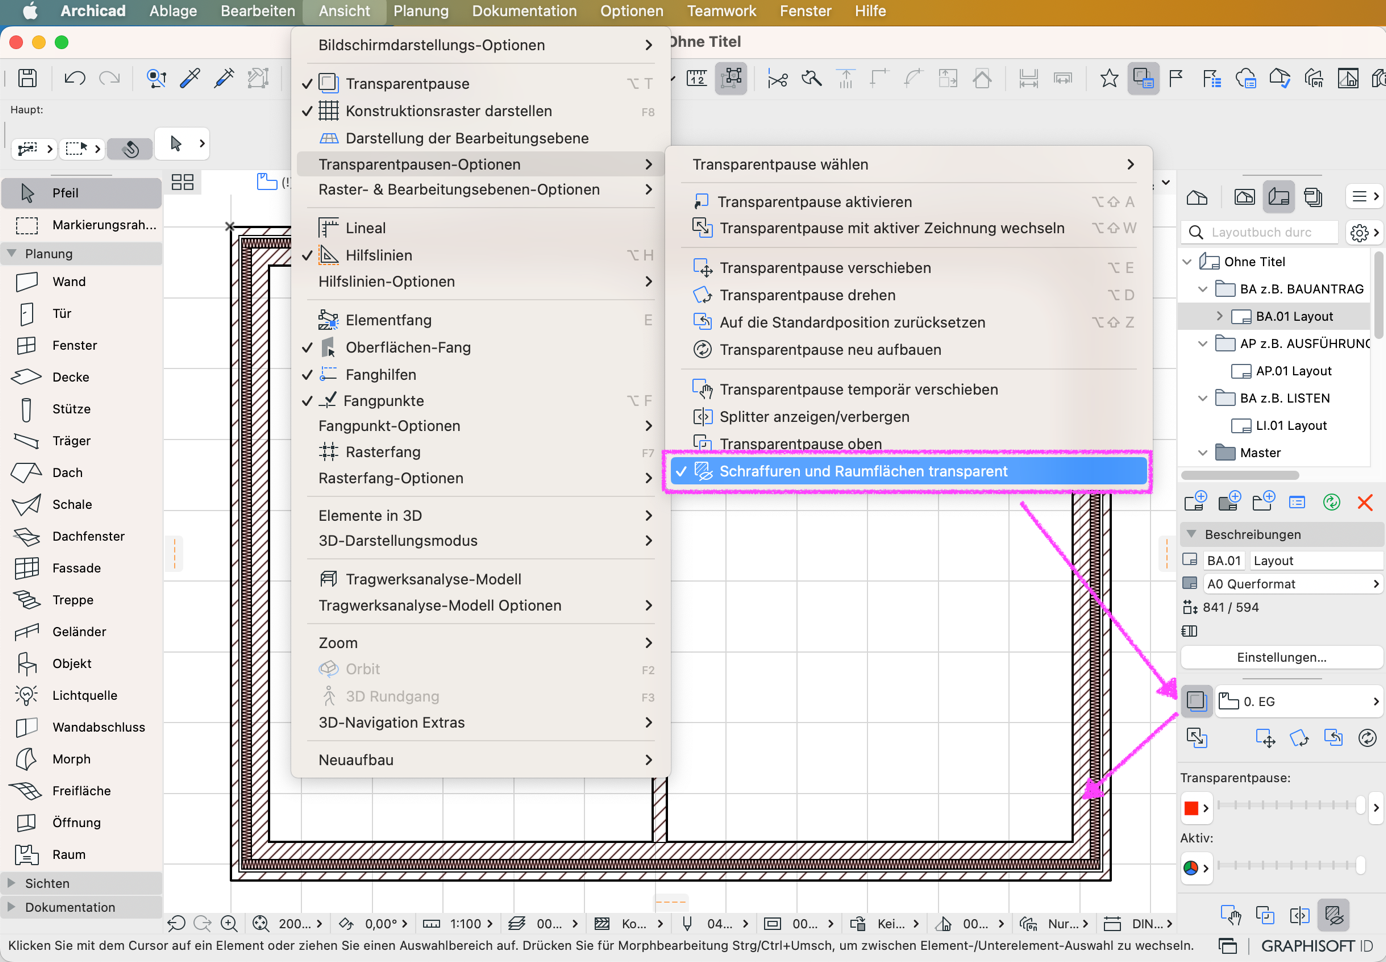The image size is (1386, 962).
Task: Open the Planung menu
Action: (x=421, y=11)
